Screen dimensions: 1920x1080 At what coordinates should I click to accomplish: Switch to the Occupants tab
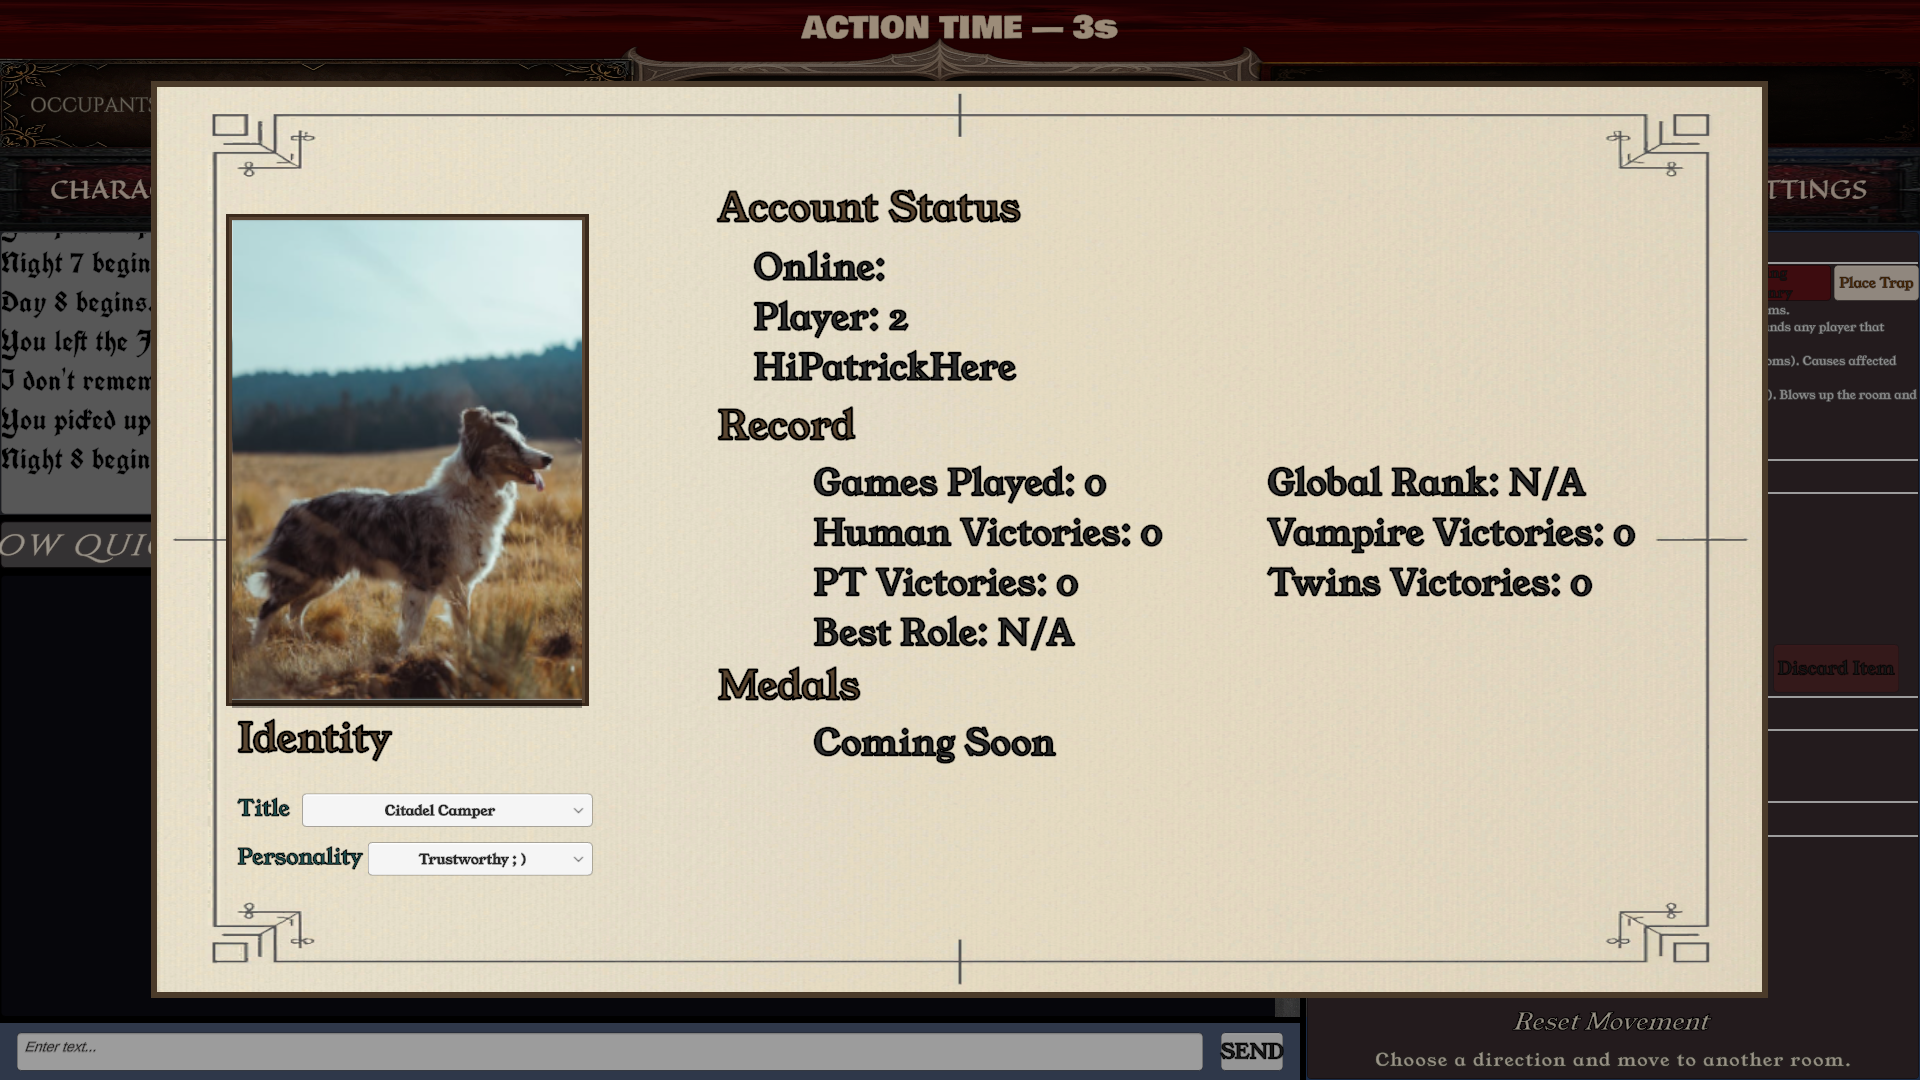(x=91, y=105)
